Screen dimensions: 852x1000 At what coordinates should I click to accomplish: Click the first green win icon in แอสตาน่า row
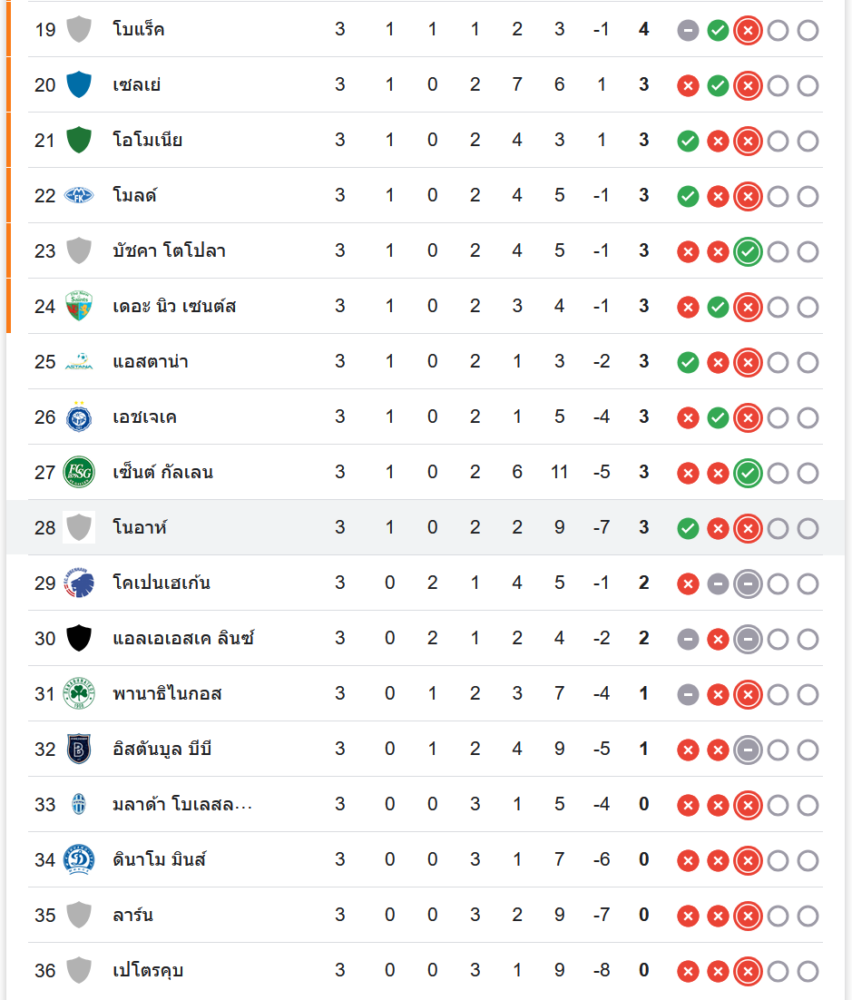pos(687,361)
